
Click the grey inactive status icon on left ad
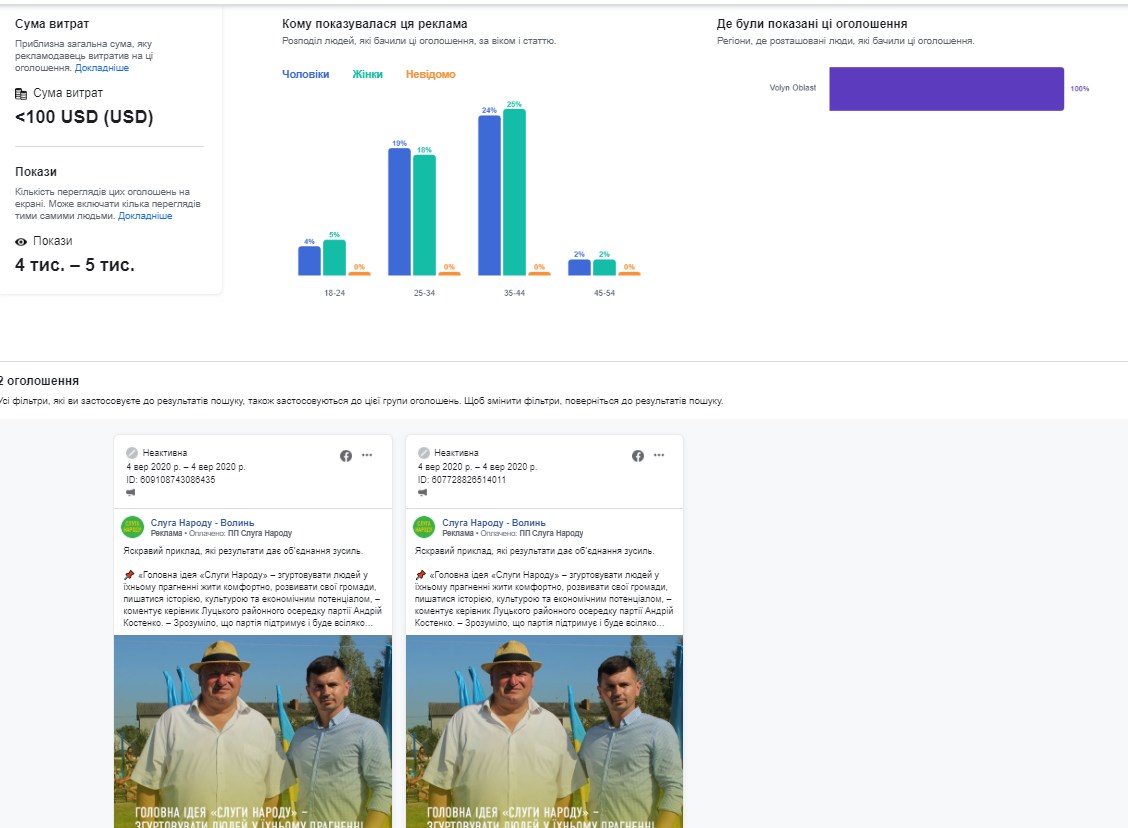coord(132,453)
